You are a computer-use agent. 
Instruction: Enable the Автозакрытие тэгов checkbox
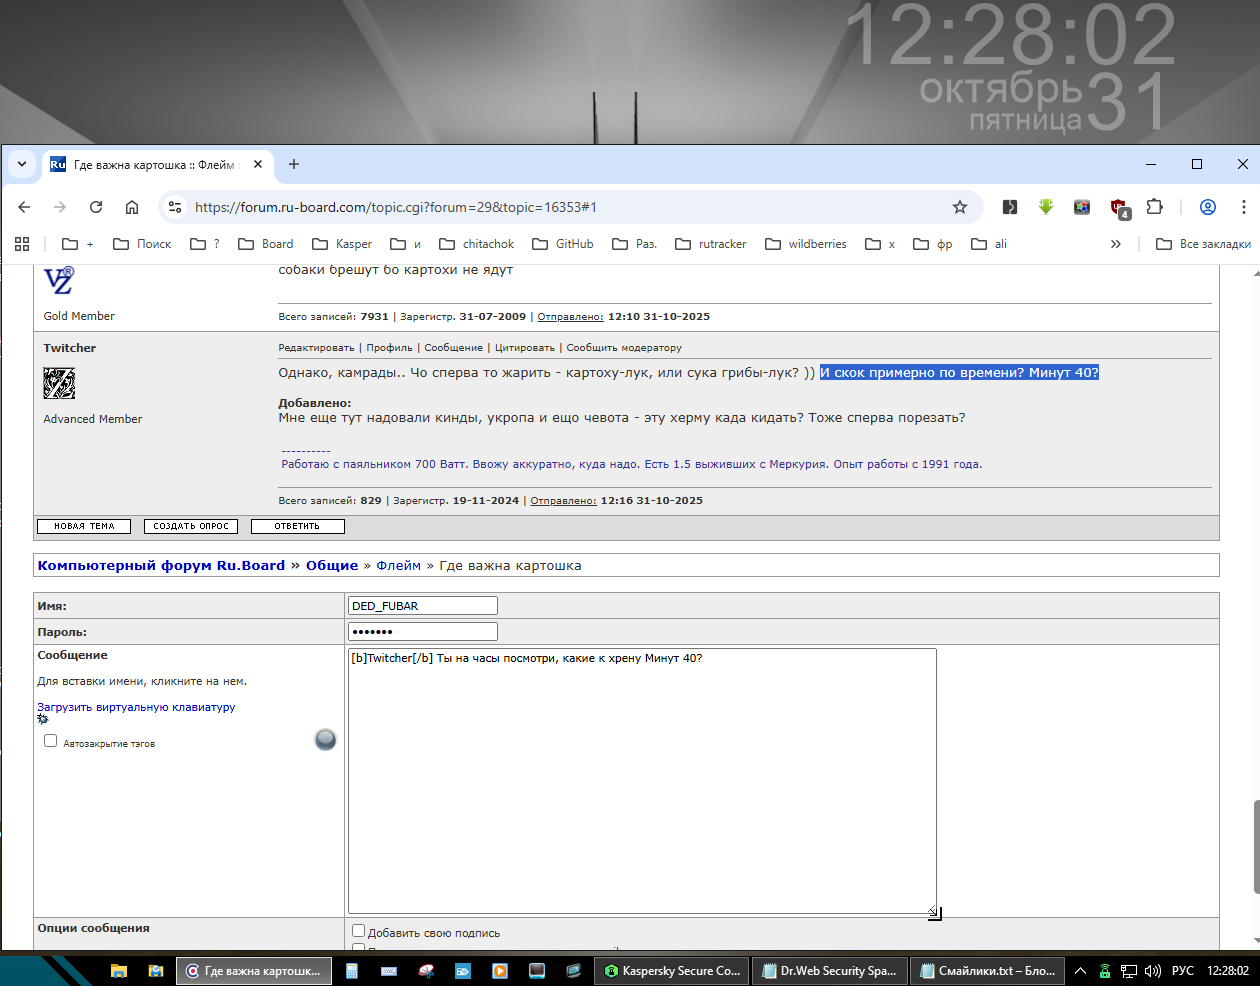pos(51,741)
